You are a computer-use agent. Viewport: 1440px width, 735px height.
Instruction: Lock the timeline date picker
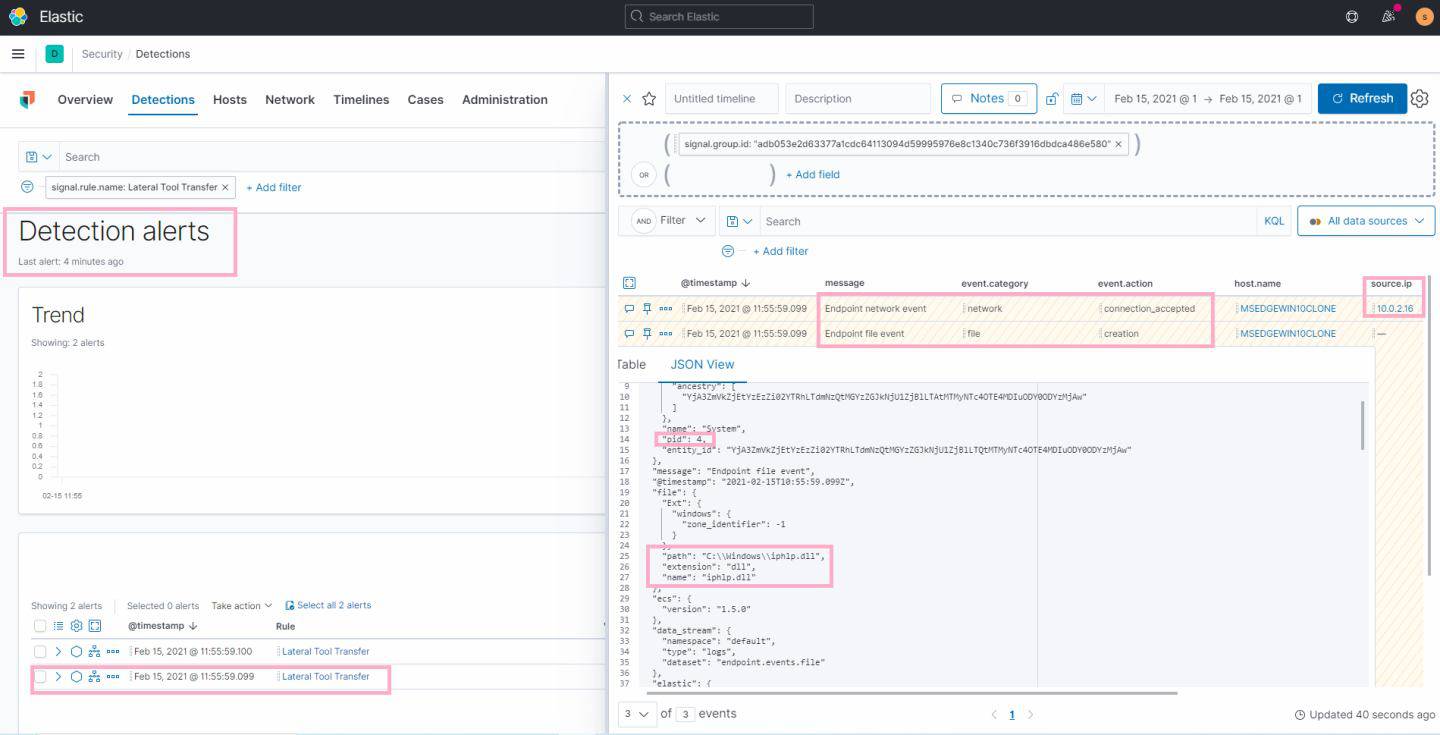[x=1051, y=98]
